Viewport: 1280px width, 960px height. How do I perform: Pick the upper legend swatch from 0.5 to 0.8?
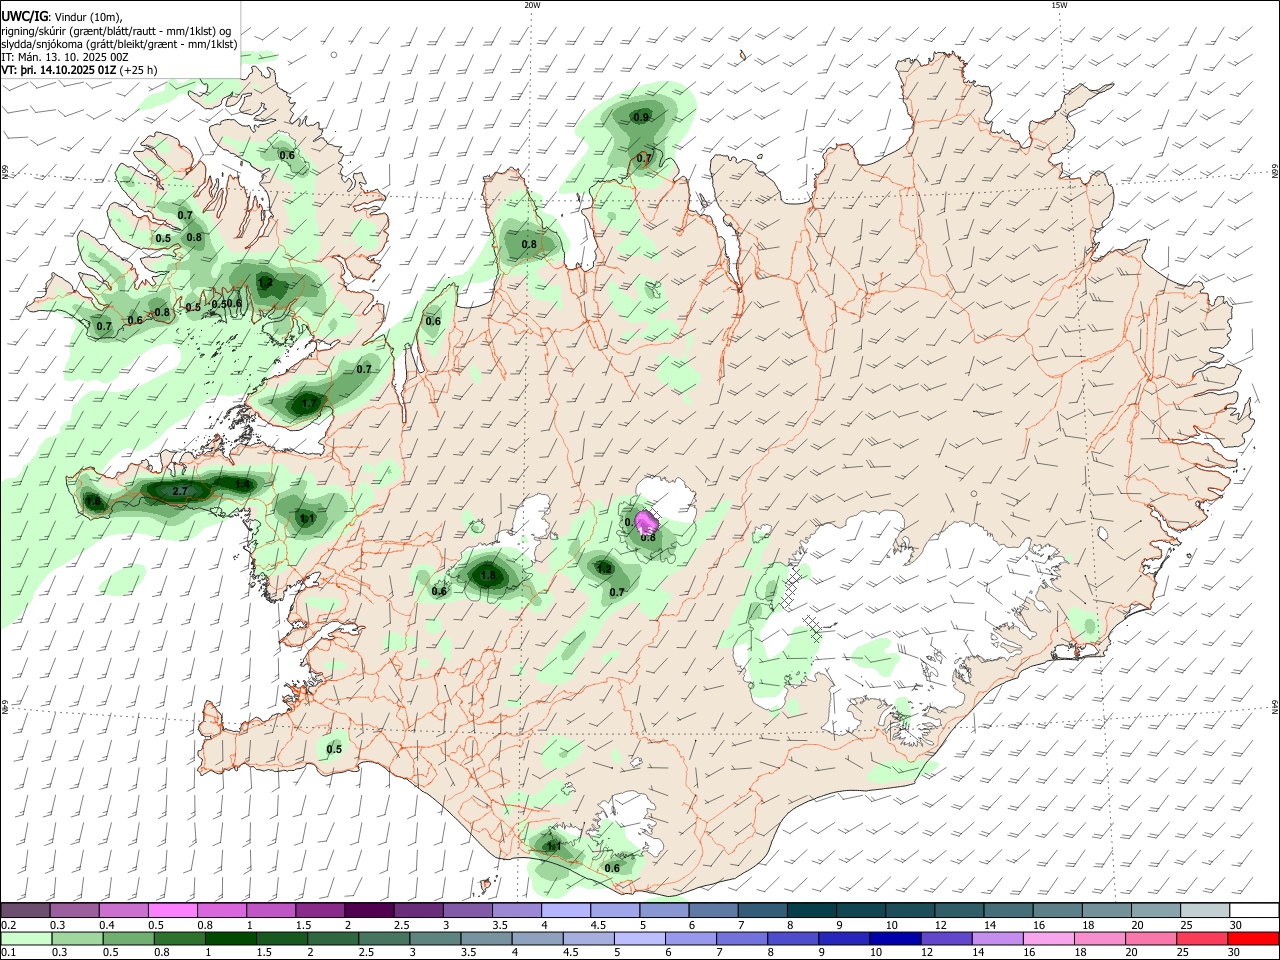172,910
